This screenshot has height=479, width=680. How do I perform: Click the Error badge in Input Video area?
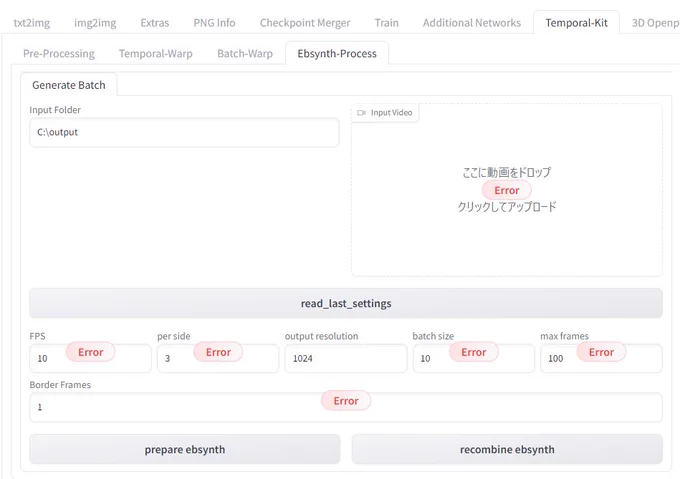pyautogui.click(x=507, y=190)
